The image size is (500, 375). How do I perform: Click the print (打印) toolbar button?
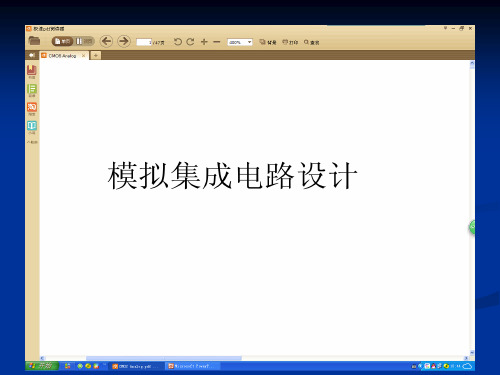[290, 42]
